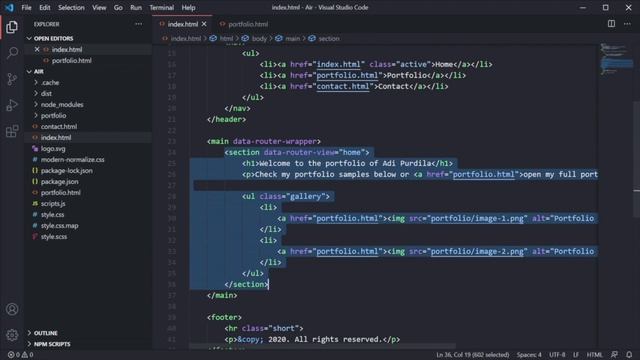Select index.html in the AIR file tree
Image resolution: width=640 pixels, height=360 pixels.
tap(56, 138)
